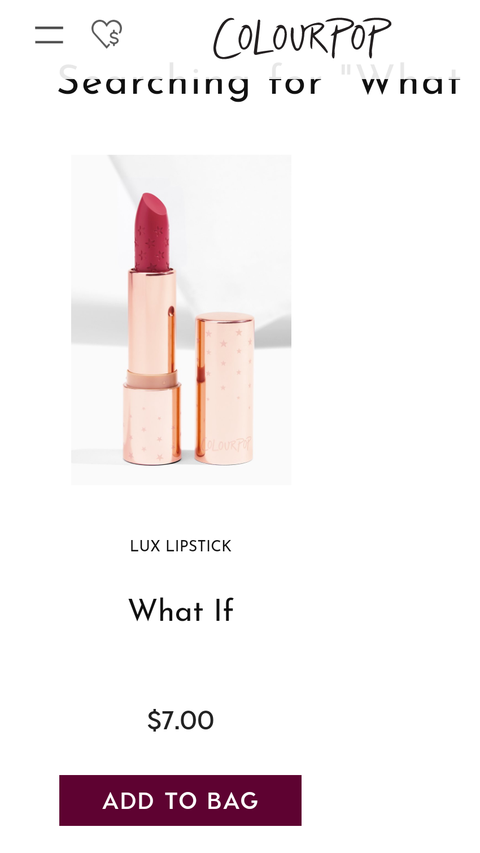
Task: Click the Searching for heading text
Action: [x=259, y=83]
